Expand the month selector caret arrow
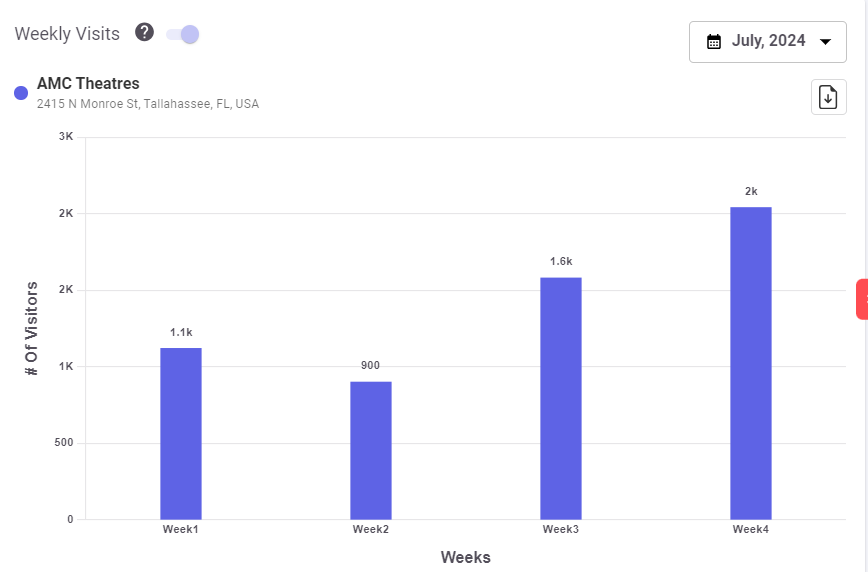The image size is (868, 572). [x=825, y=42]
